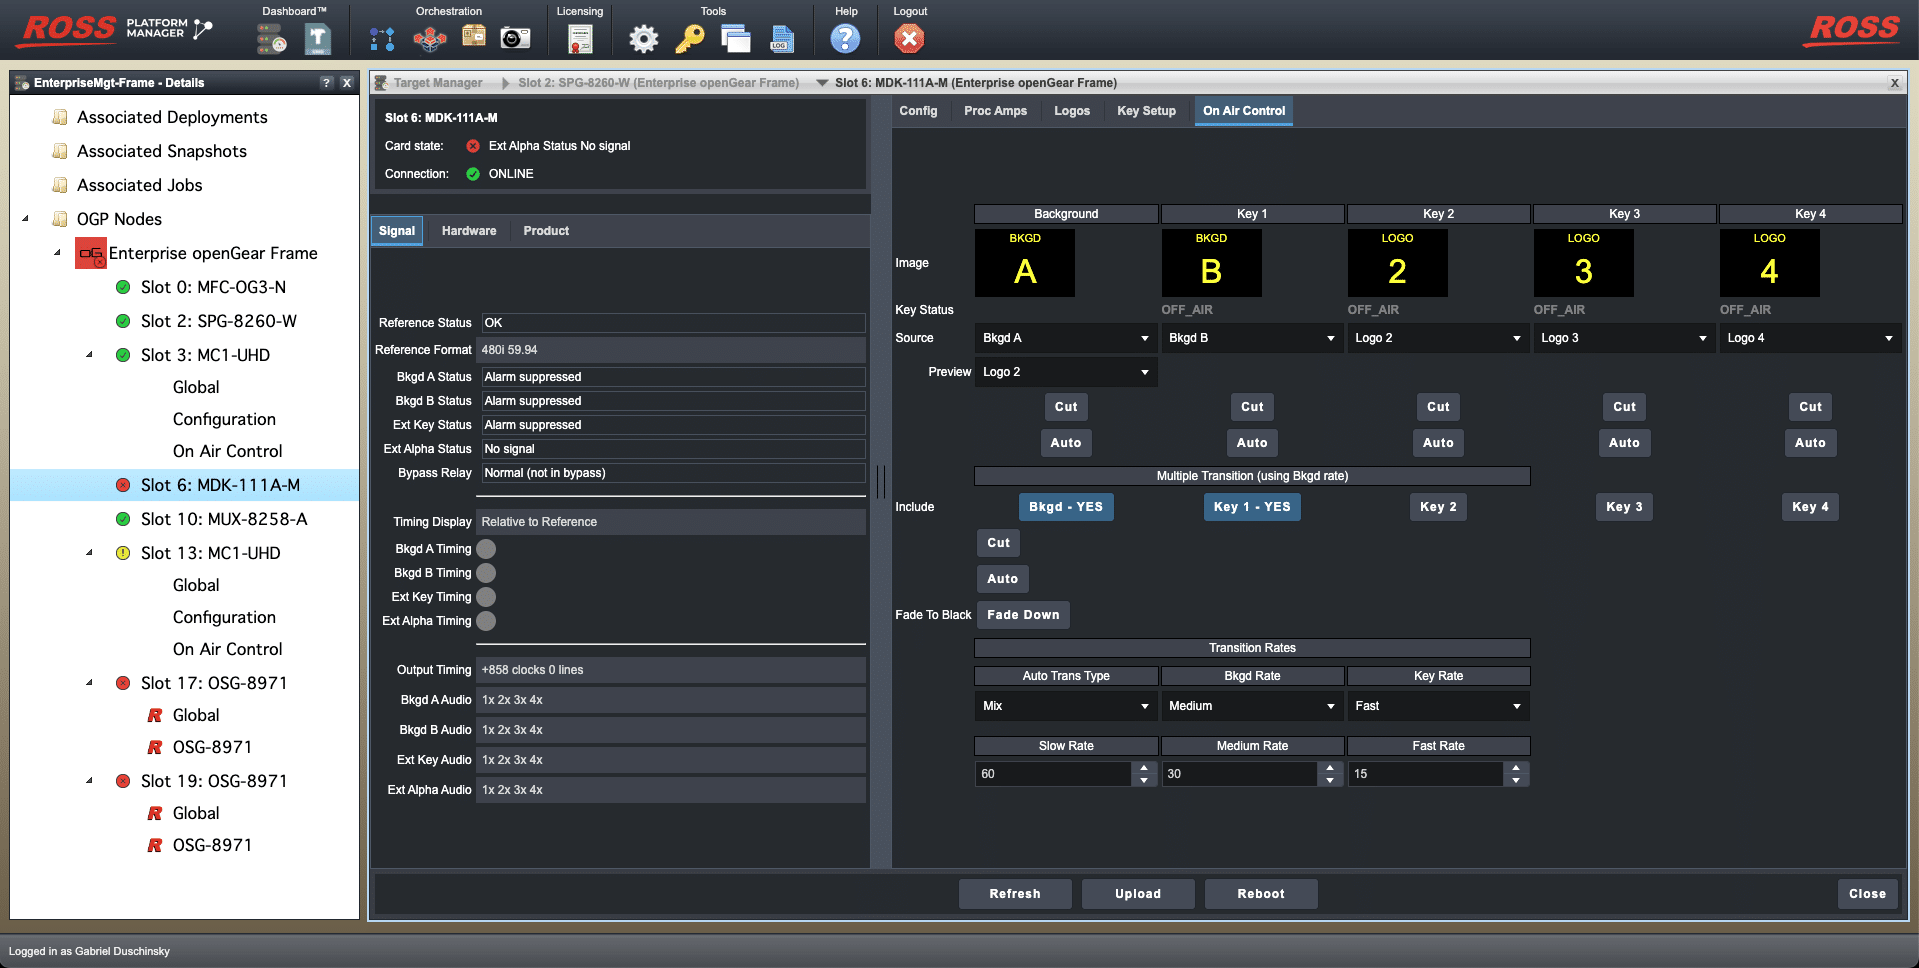Toggle the Bkgd - YES include button
This screenshot has height=968, width=1919.
click(x=1066, y=507)
